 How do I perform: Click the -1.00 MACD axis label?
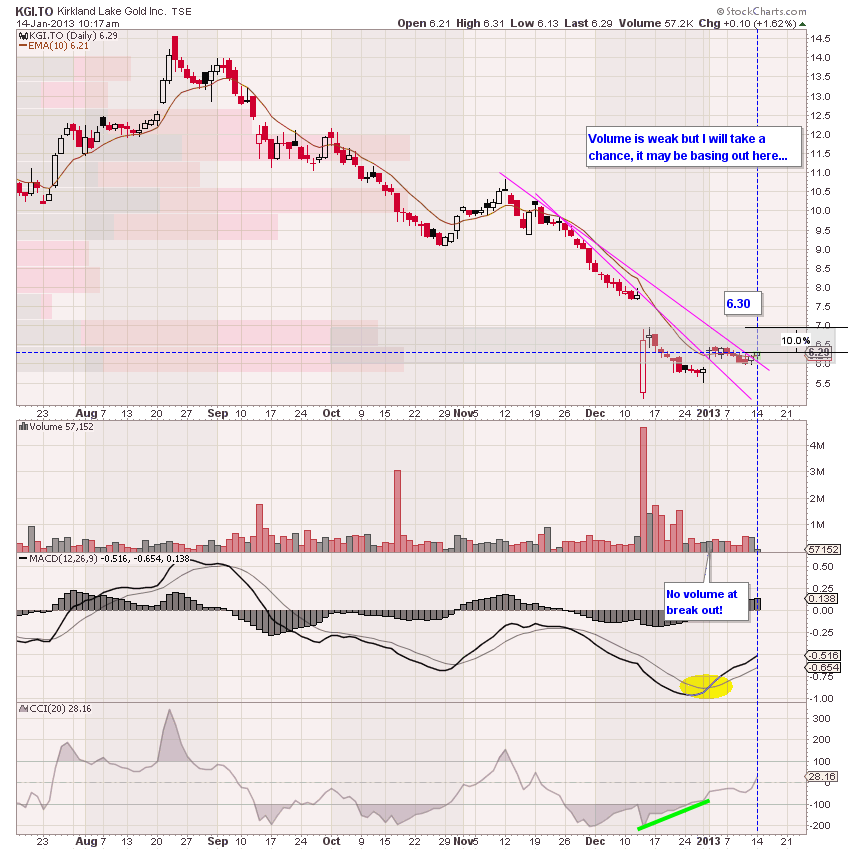(821, 699)
